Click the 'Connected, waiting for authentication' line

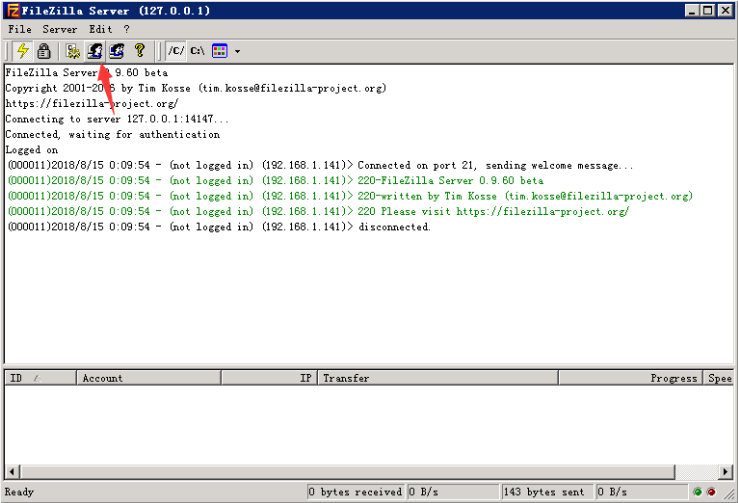(x=112, y=135)
